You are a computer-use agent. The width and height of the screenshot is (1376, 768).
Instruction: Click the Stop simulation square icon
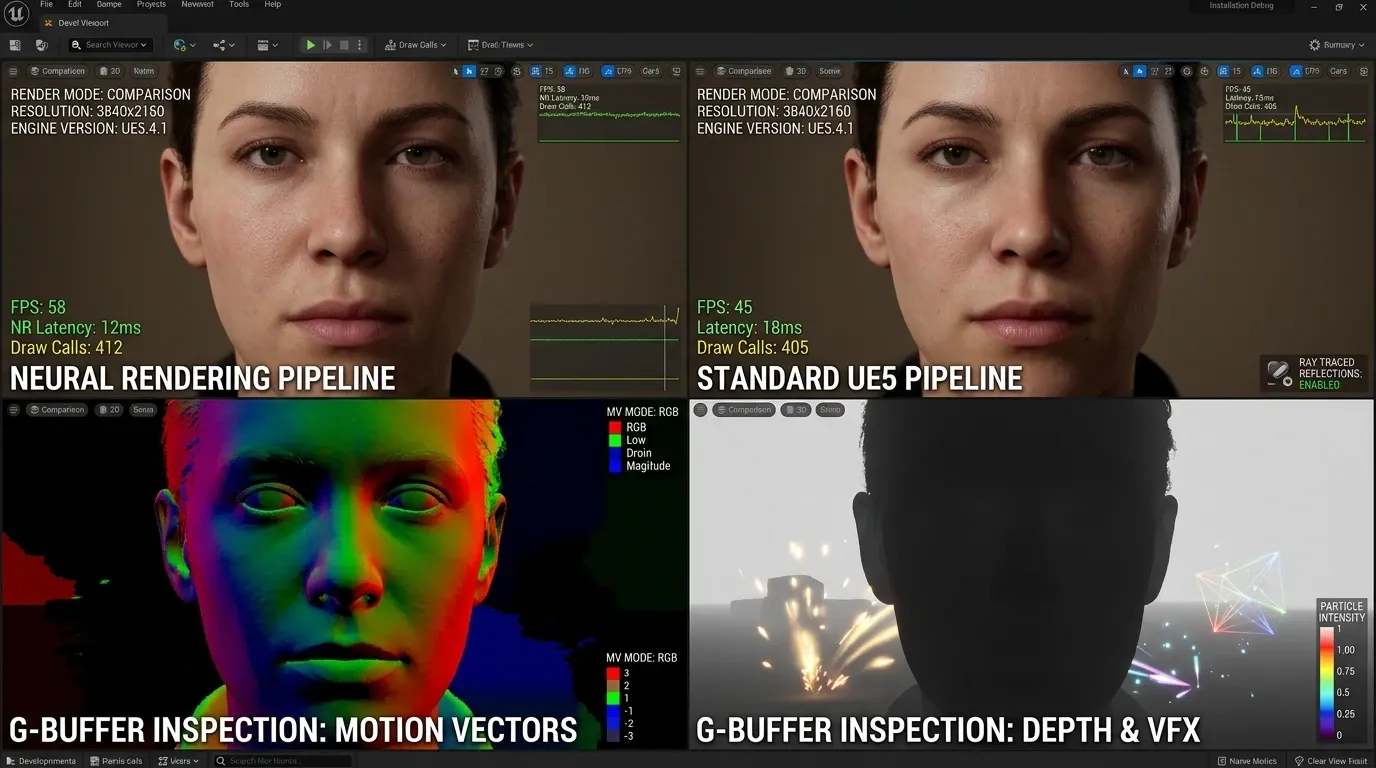pyautogui.click(x=344, y=45)
